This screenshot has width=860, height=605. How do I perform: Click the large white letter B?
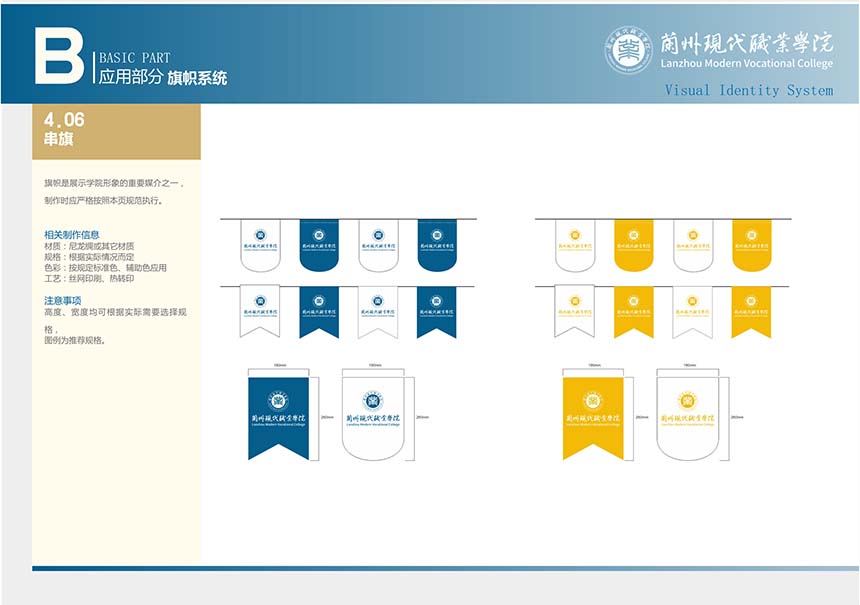58,57
